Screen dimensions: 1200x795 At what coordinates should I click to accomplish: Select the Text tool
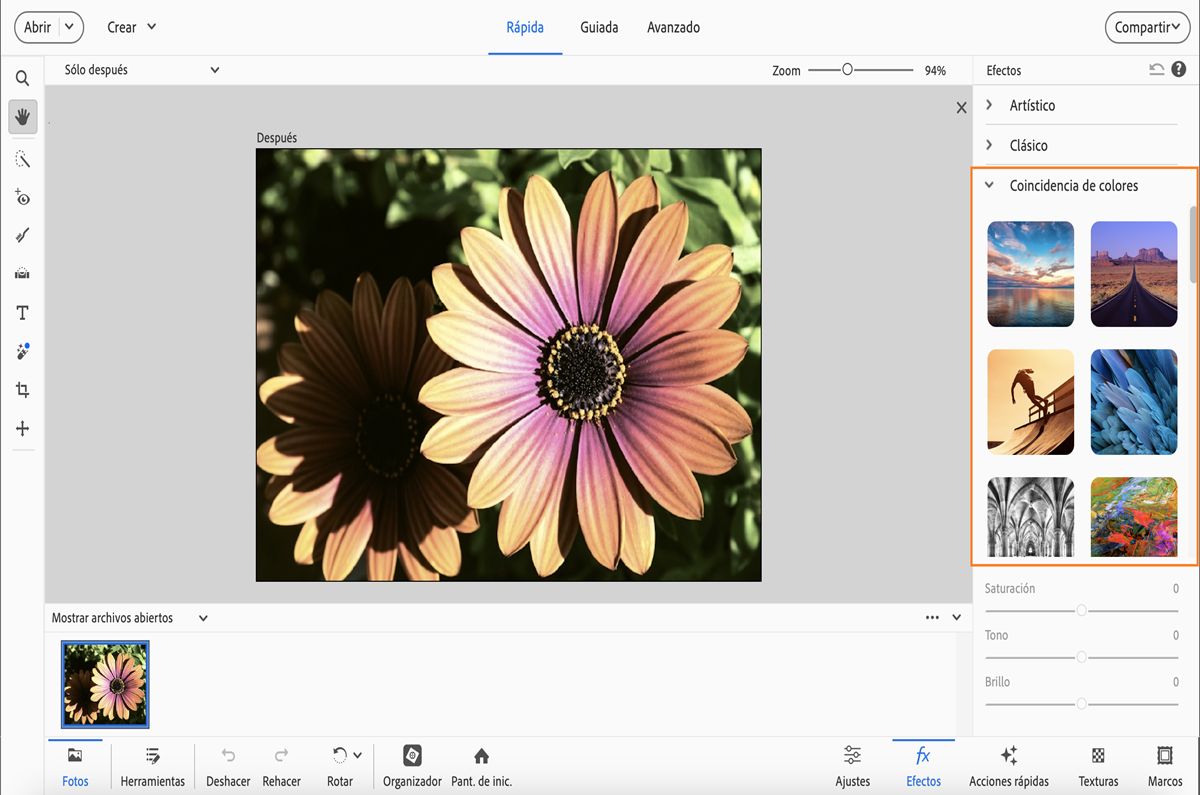[x=22, y=313]
